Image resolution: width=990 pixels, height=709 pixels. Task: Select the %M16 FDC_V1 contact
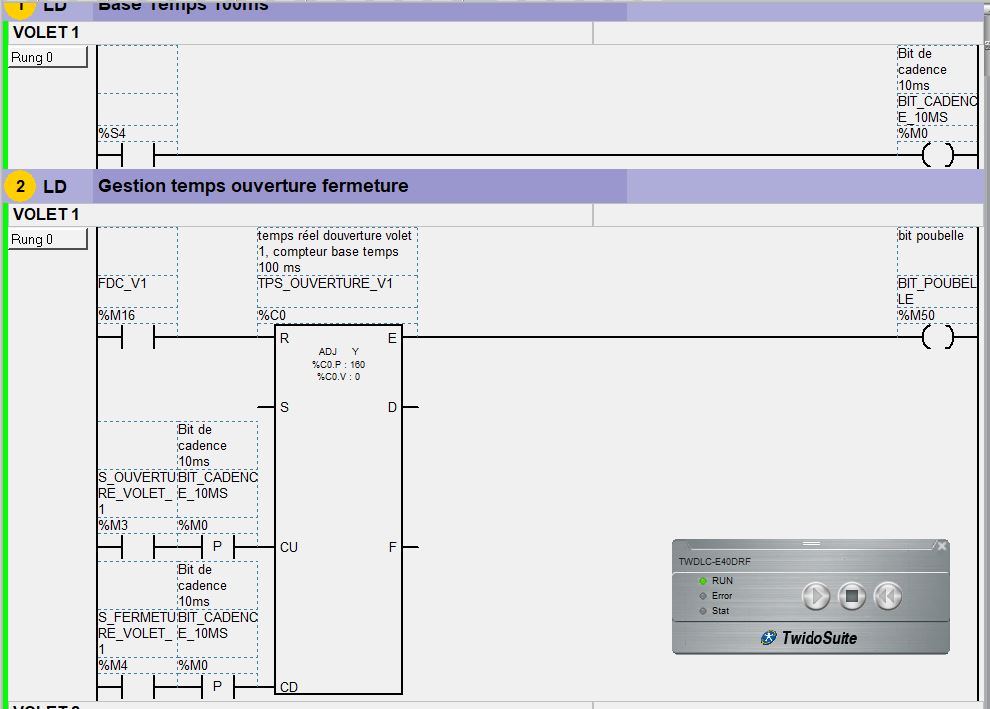click(x=137, y=338)
